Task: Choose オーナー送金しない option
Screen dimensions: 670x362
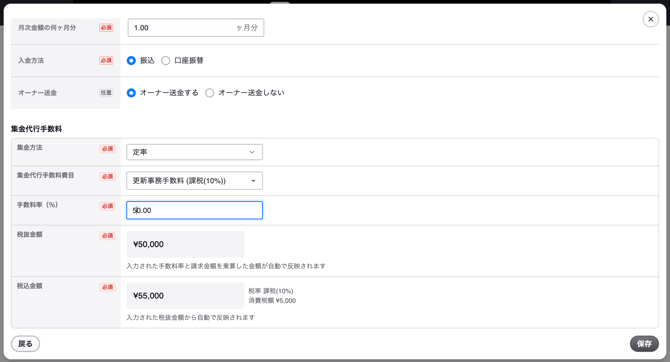Action: point(209,93)
